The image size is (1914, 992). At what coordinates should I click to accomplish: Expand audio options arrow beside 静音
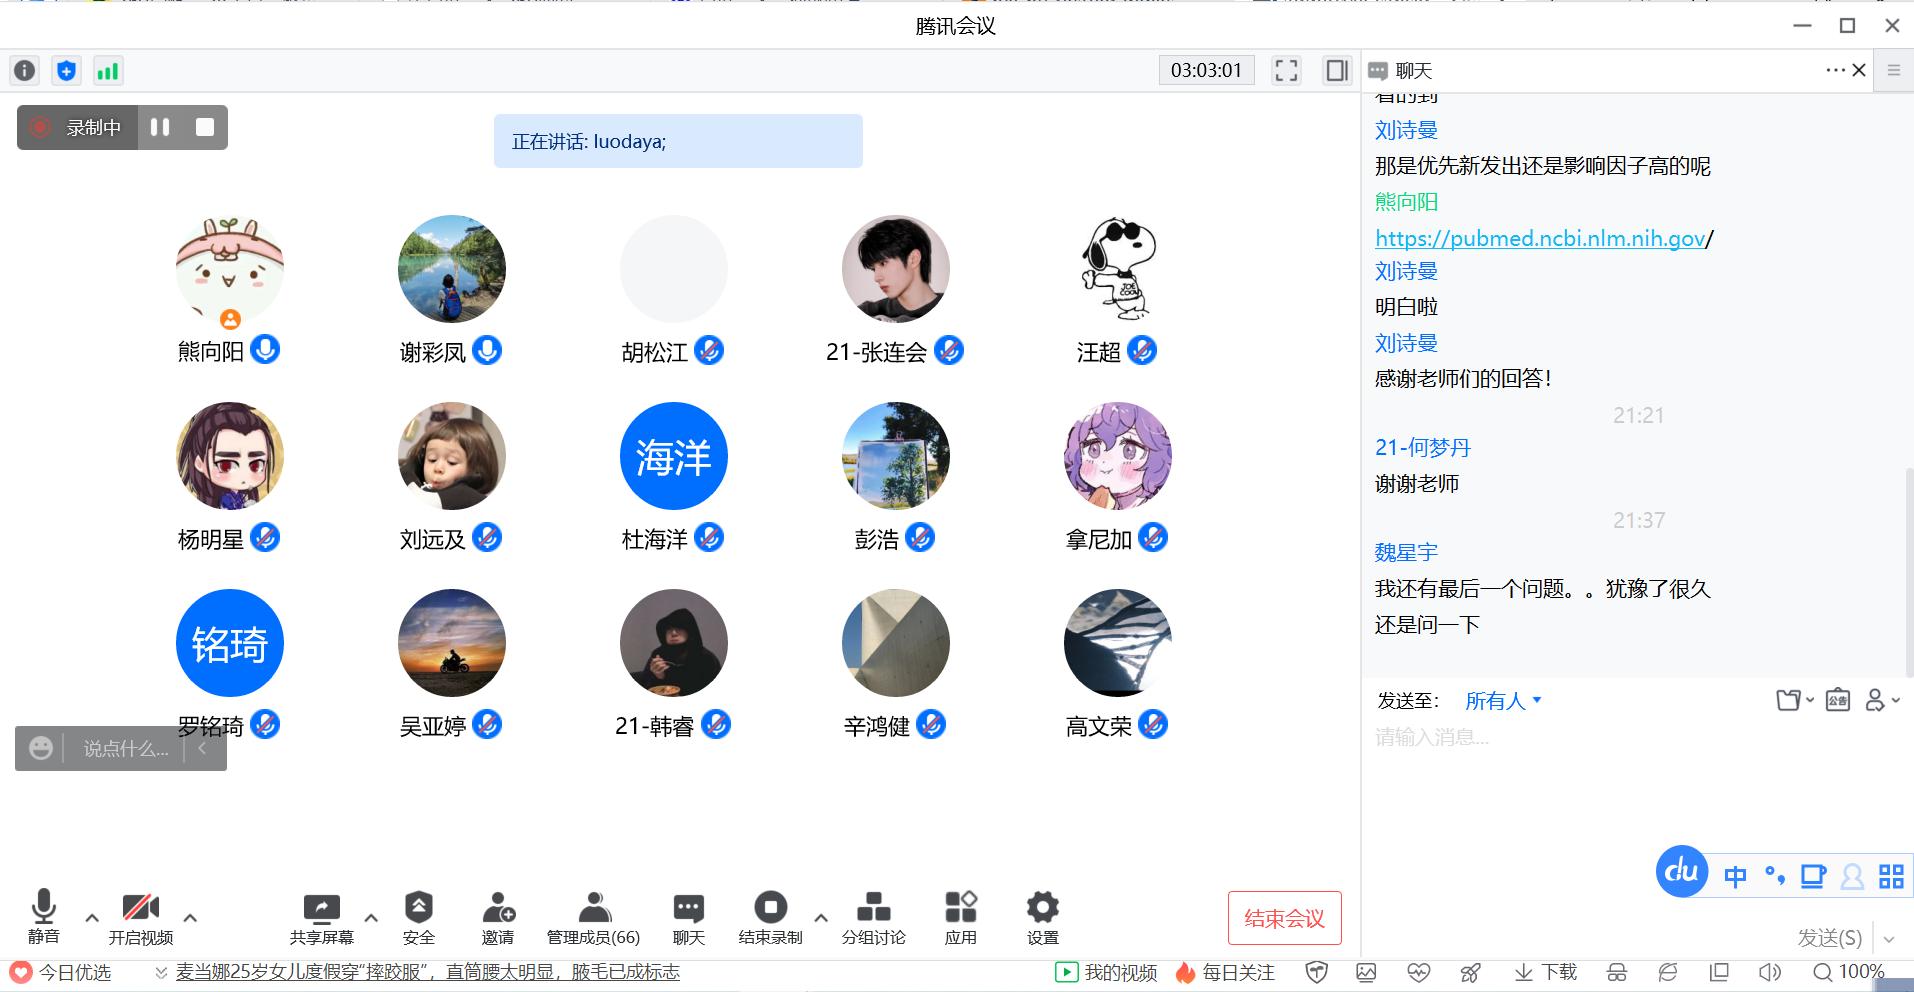92,917
